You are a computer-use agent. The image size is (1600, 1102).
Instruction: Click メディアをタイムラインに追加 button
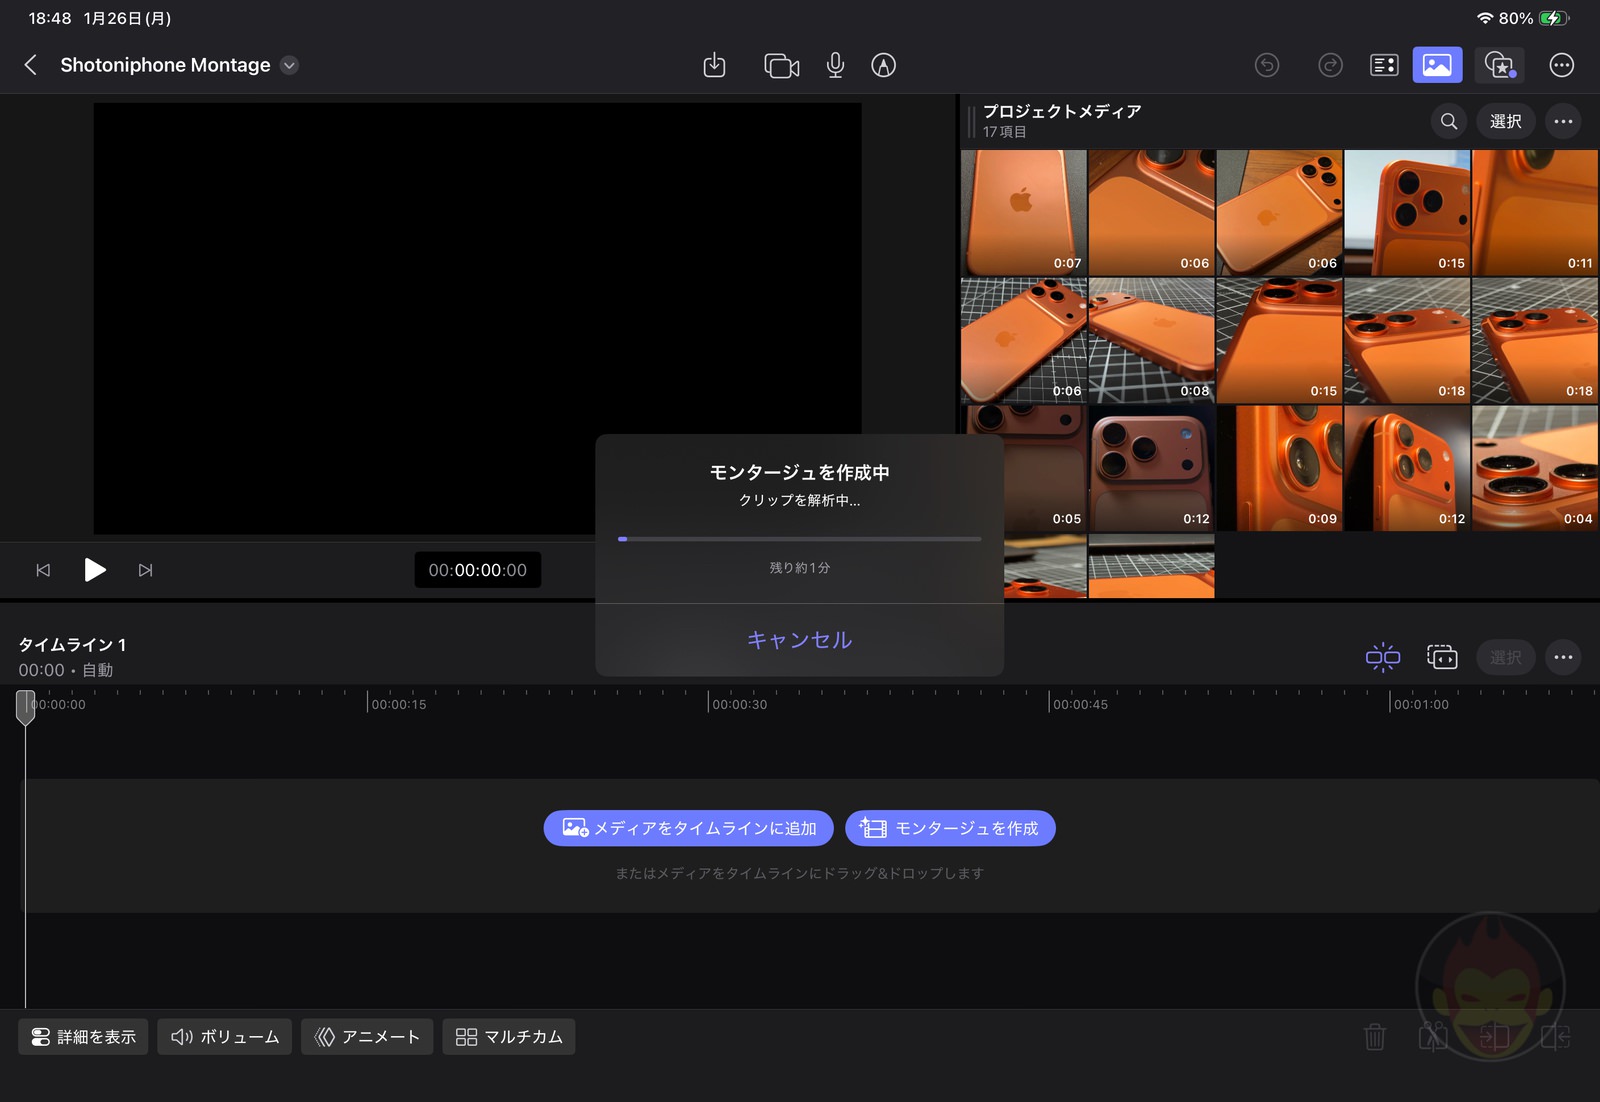point(687,828)
